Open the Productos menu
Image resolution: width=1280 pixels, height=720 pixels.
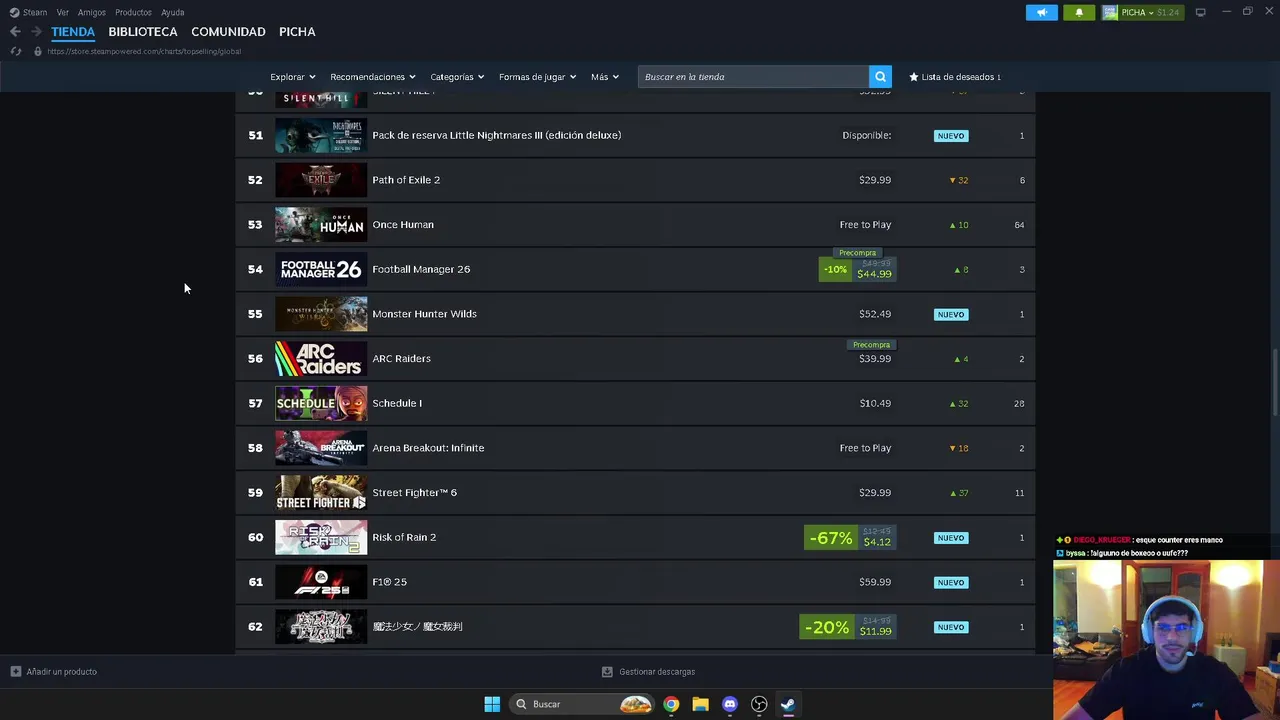coord(133,12)
